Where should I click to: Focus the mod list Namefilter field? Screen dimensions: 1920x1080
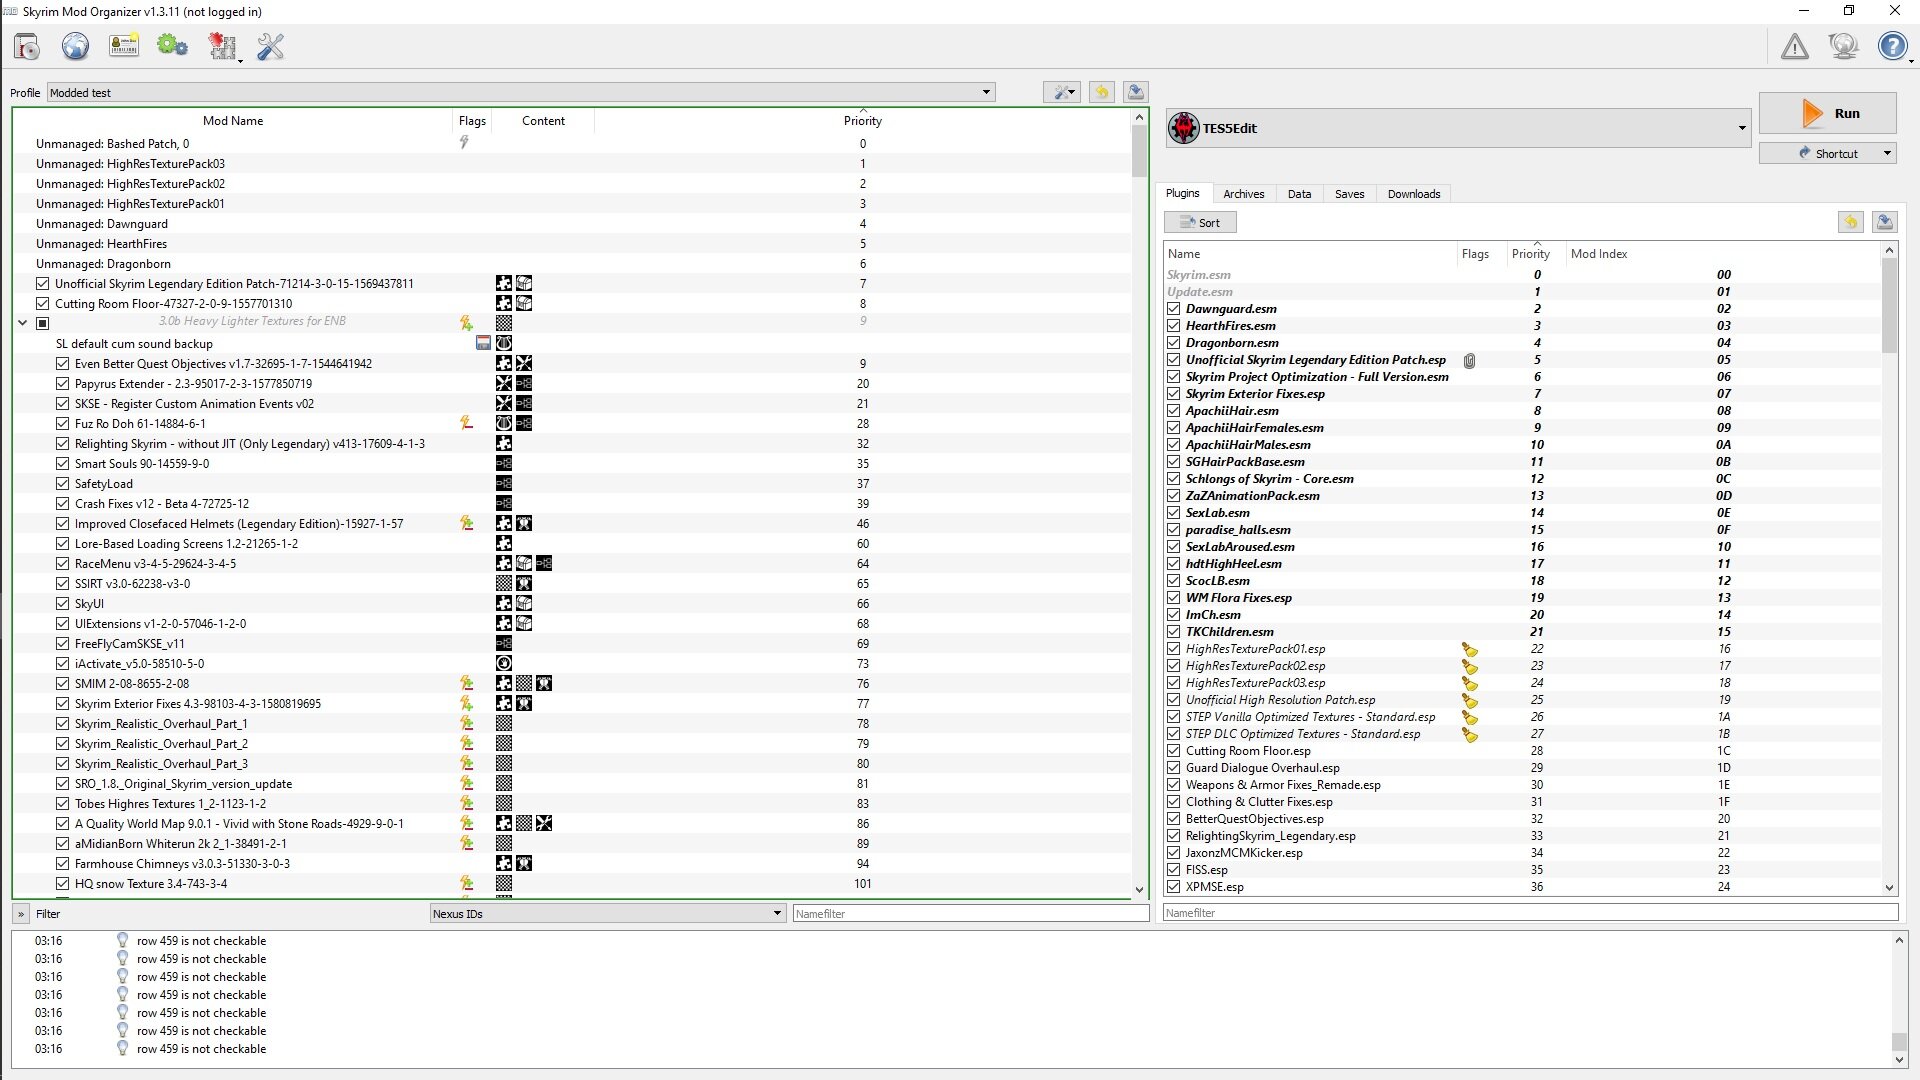tap(970, 913)
